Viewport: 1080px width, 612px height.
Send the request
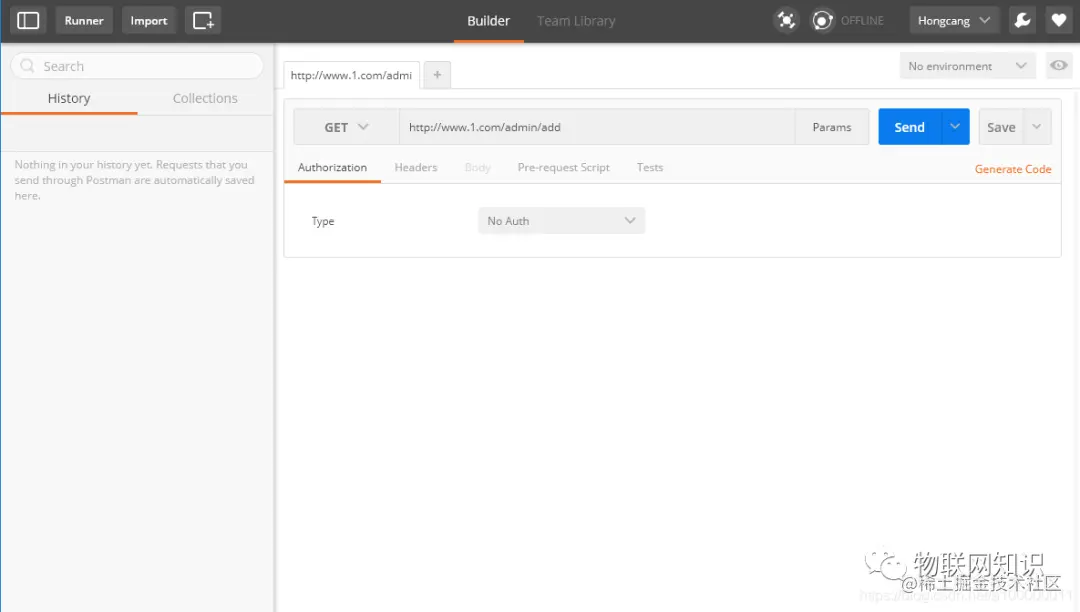(x=909, y=127)
